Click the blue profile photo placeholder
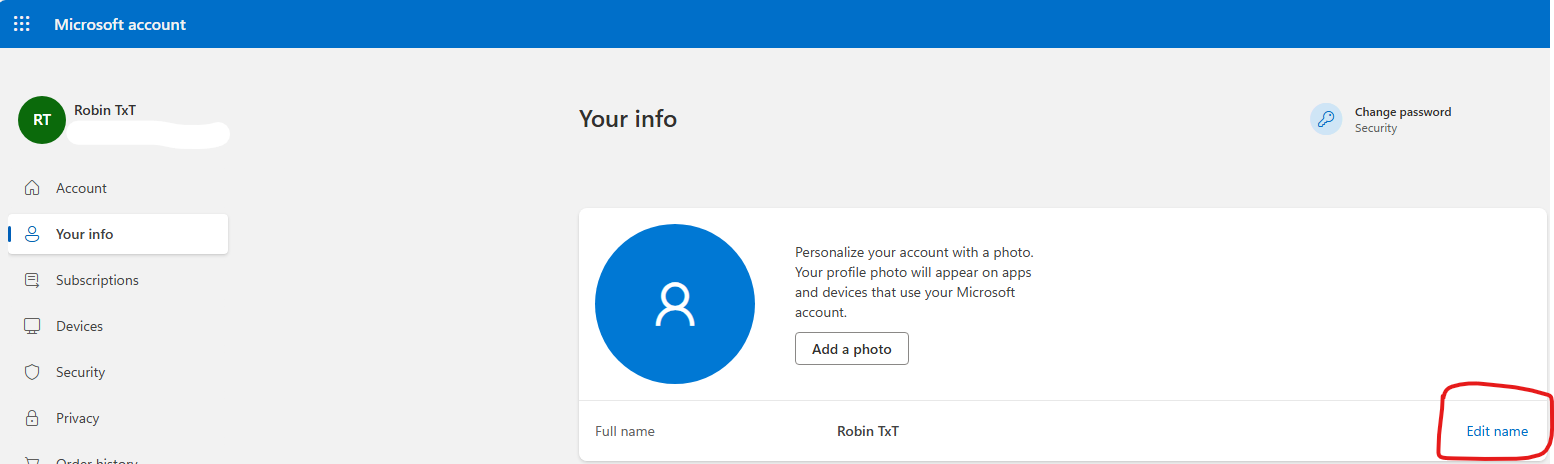 (x=675, y=305)
